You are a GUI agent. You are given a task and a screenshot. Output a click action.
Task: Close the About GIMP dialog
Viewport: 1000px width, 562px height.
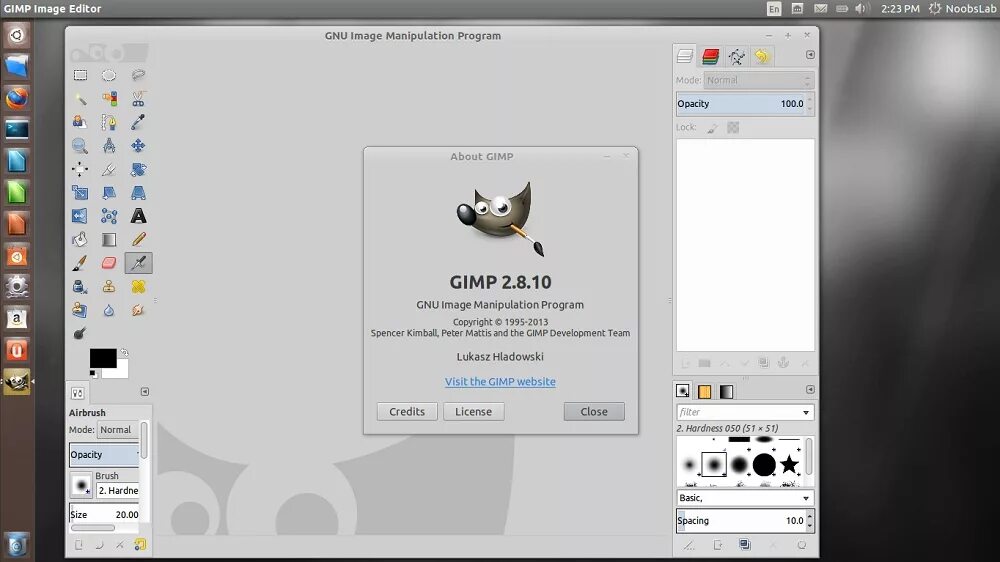coord(594,411)
